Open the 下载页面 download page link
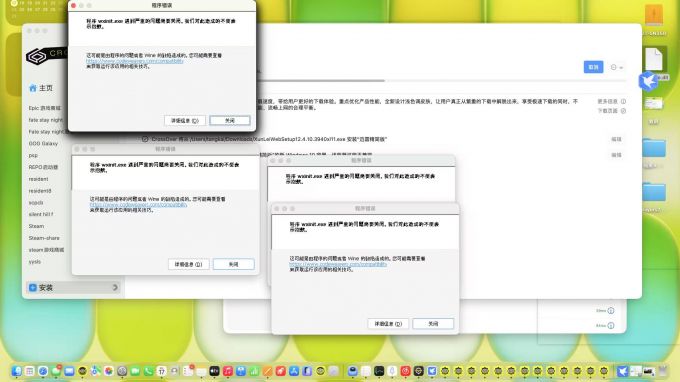 pyautogui.click(x=611, y=111)
